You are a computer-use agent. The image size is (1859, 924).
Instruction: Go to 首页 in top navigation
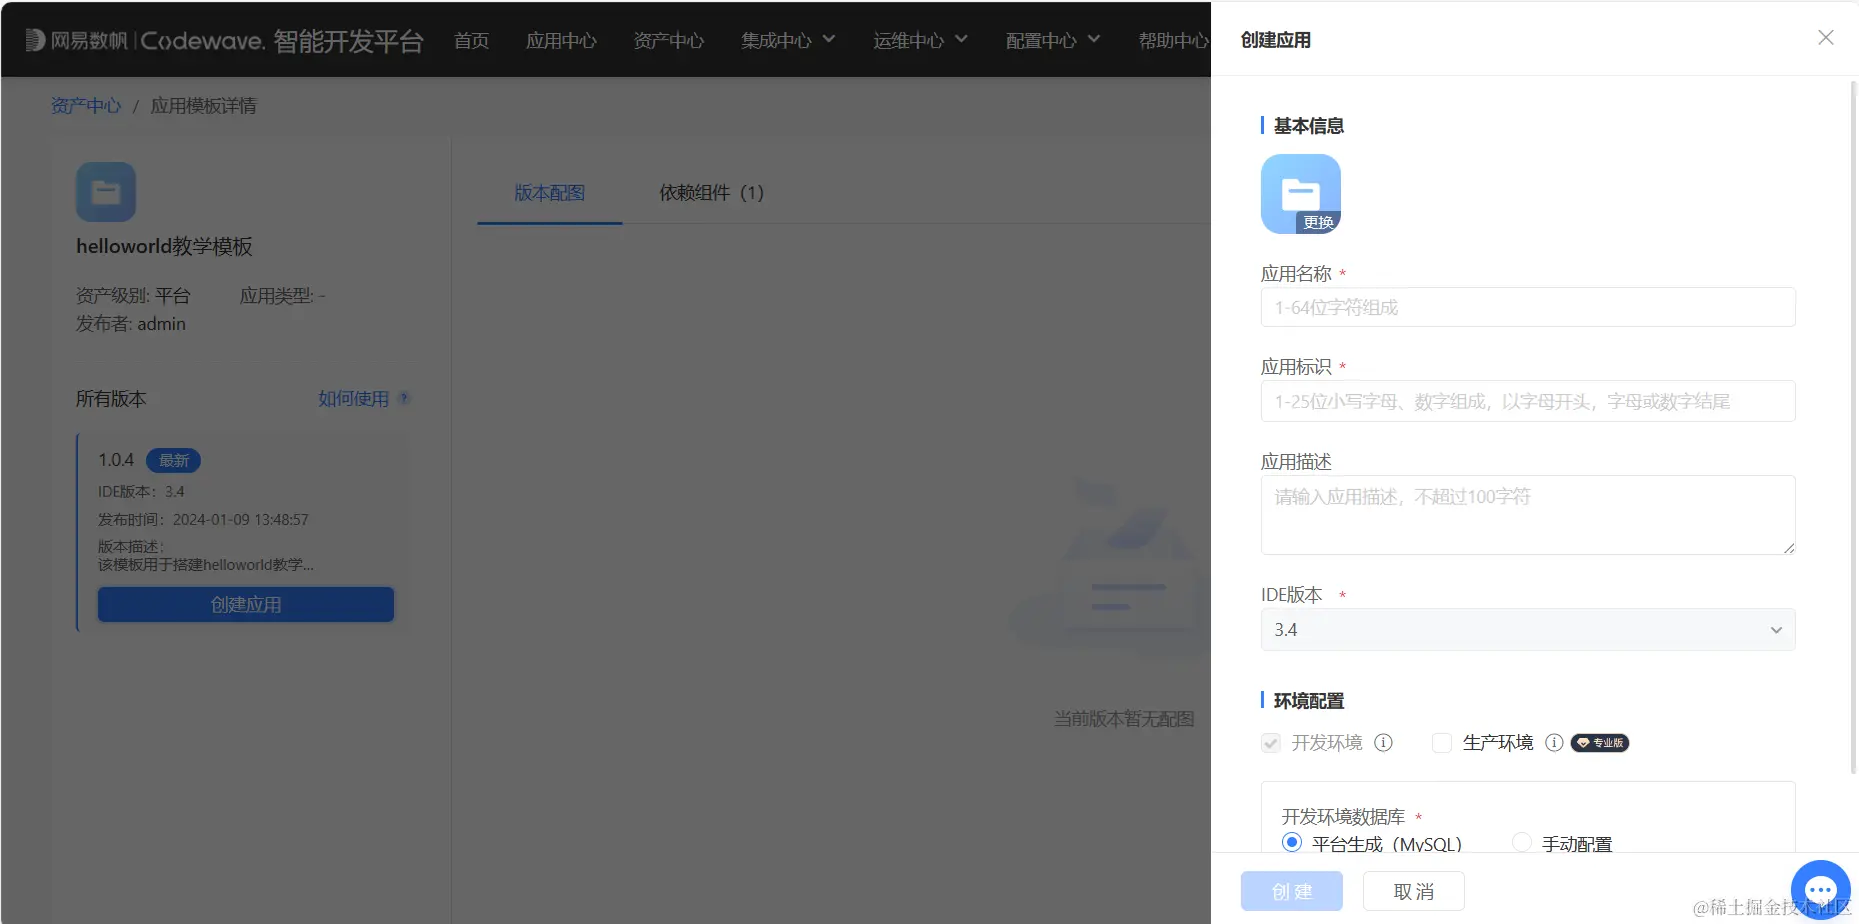[471, 40]
